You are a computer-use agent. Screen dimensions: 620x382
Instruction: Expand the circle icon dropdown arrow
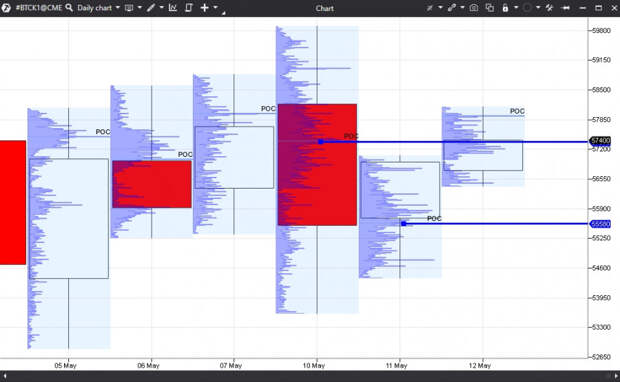click(538, 8)
